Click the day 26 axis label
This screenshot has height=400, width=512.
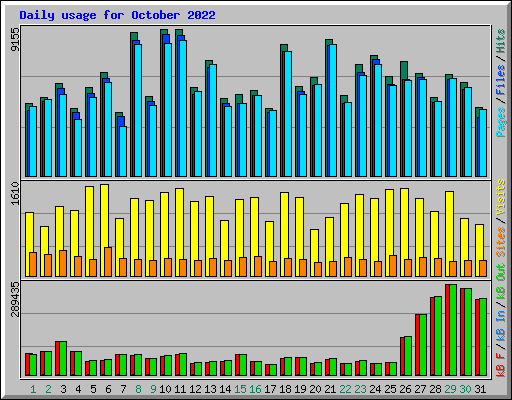(x=405, y=389)
